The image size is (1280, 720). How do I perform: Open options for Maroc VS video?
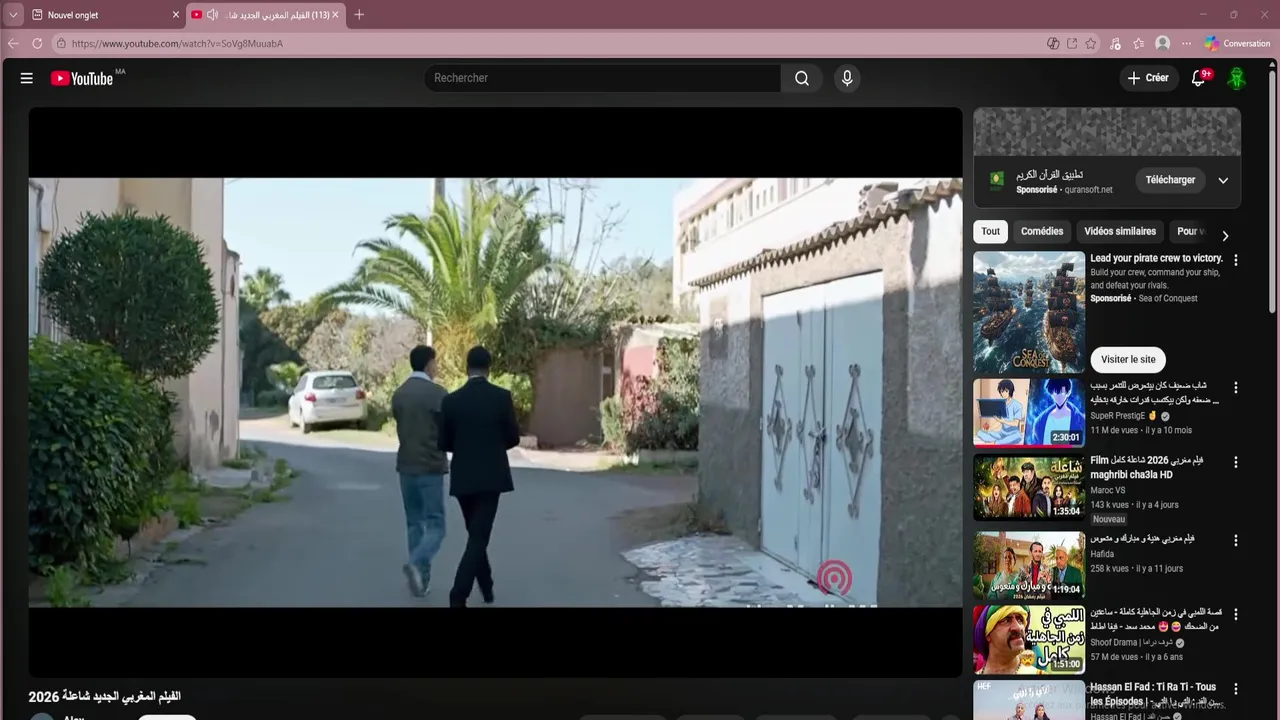[x=1236, y=463]
